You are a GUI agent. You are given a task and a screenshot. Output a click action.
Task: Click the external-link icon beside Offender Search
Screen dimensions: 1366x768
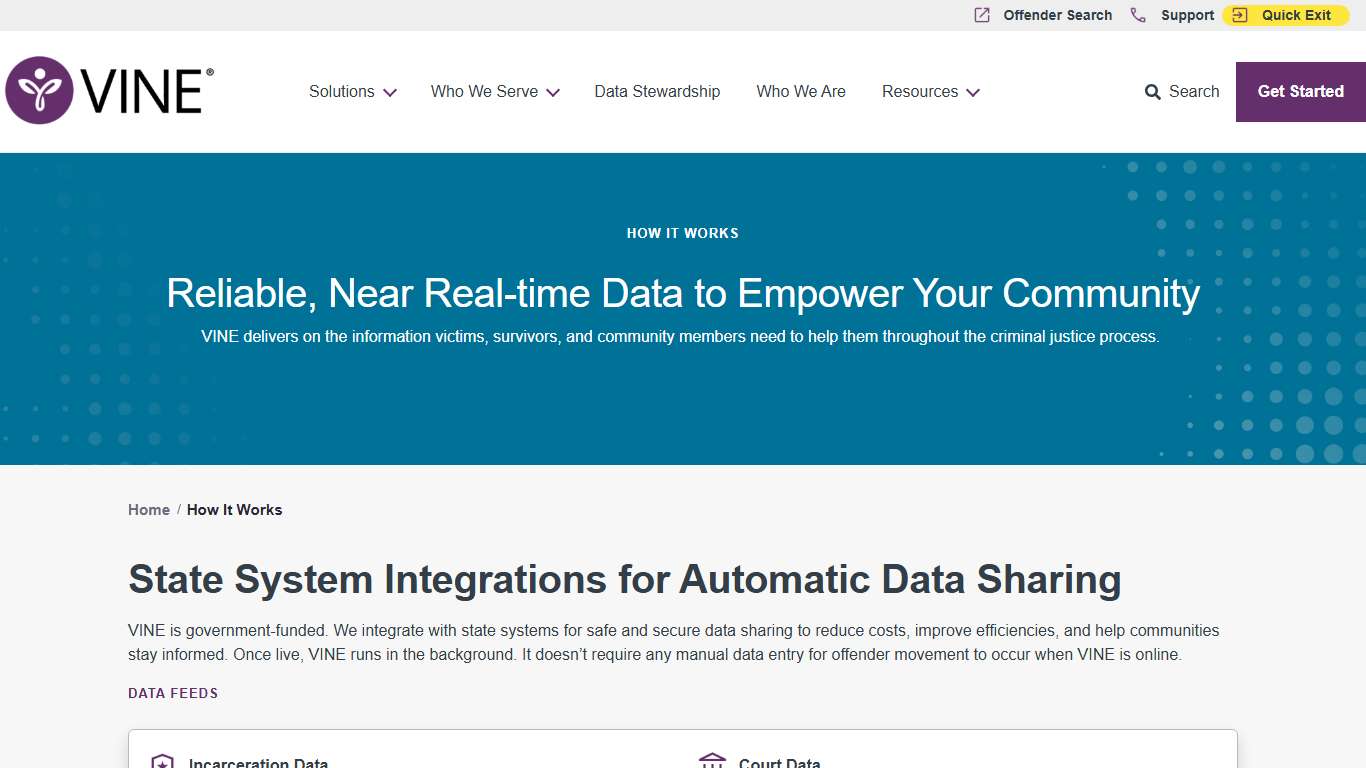pos(980,15)
